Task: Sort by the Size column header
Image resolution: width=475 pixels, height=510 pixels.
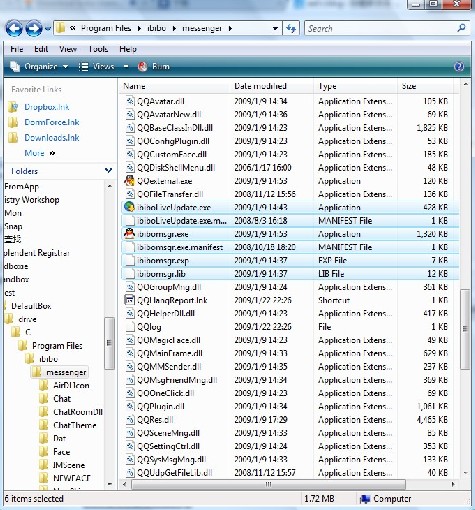Action: pos(409,86)
